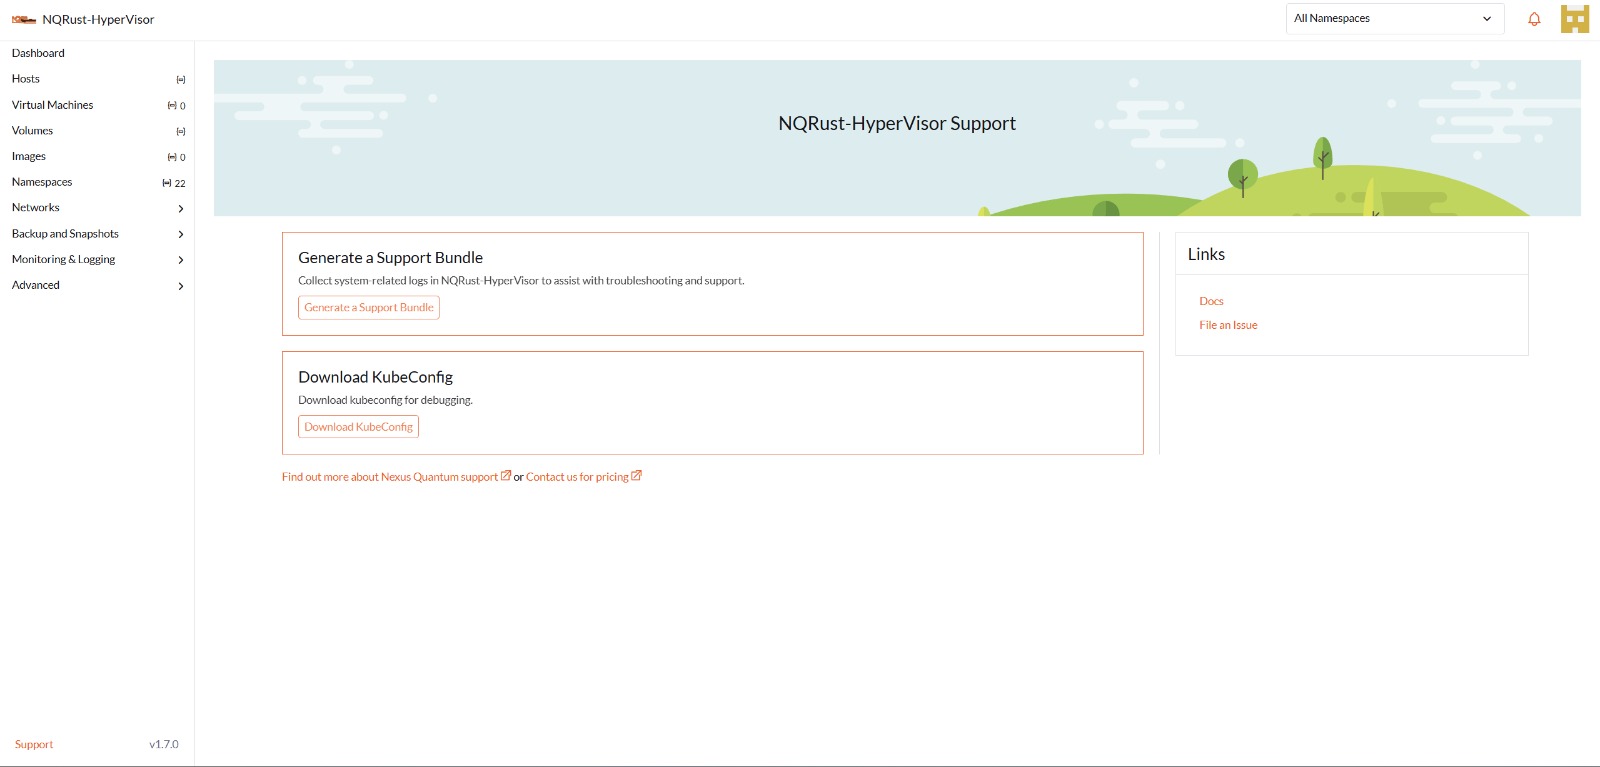Click the external link icon after Nexus Quantum support
1600x767 pixels.
pos(506,476)
